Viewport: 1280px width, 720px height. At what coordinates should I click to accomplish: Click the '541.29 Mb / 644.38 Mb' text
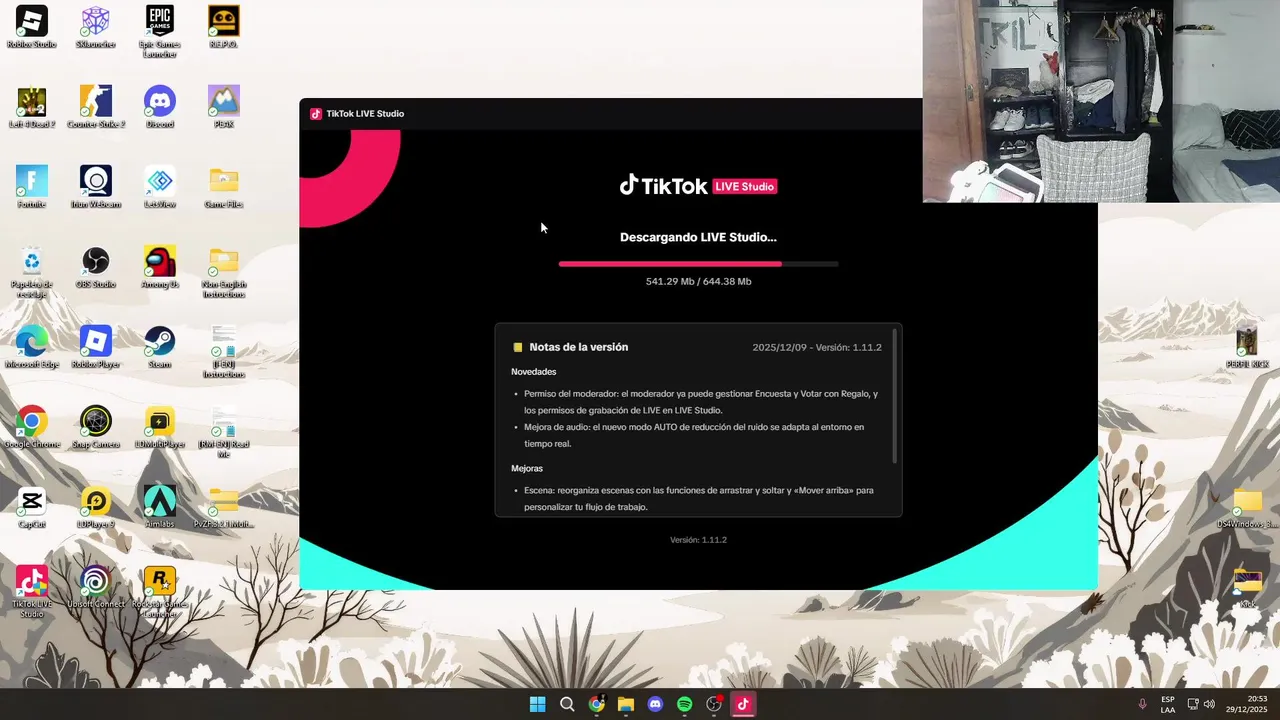coord(698,282)
